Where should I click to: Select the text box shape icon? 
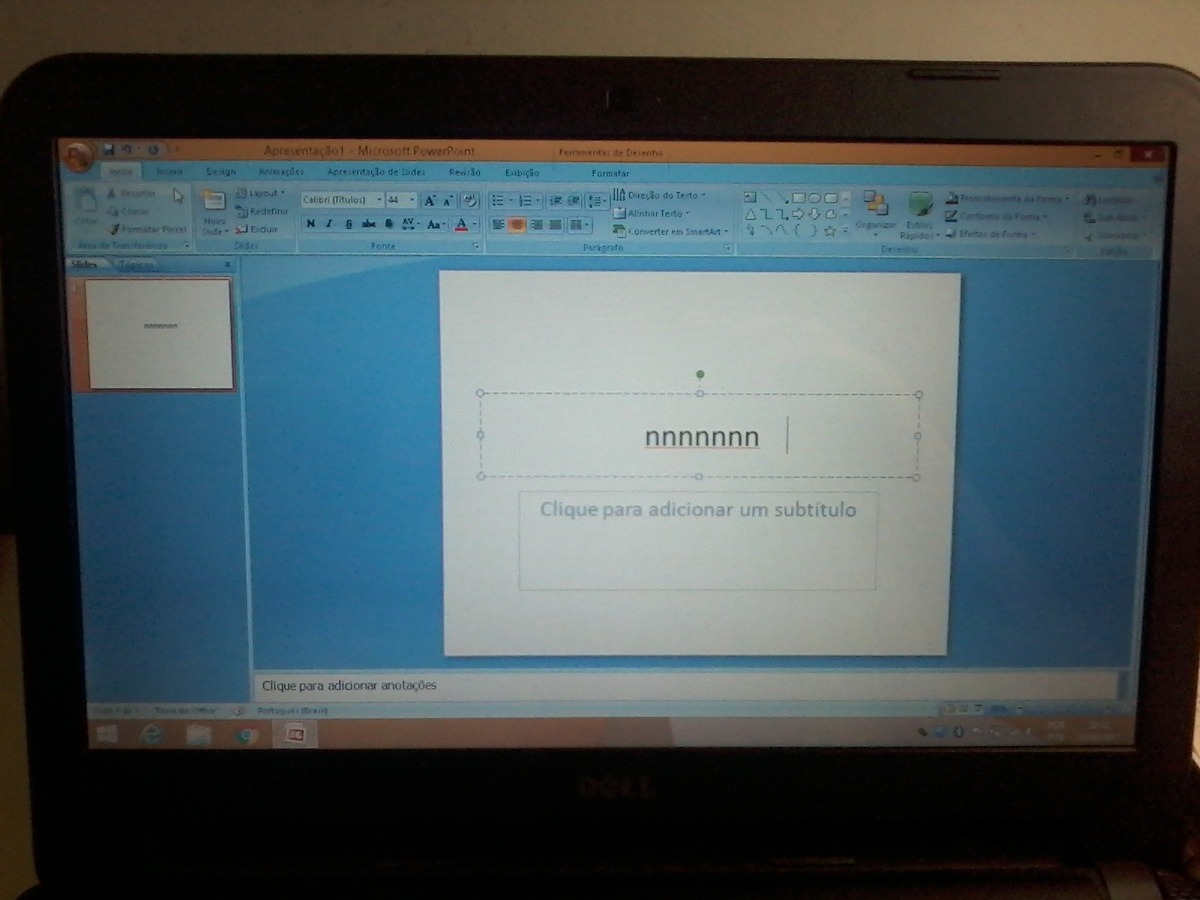[751, 198]
